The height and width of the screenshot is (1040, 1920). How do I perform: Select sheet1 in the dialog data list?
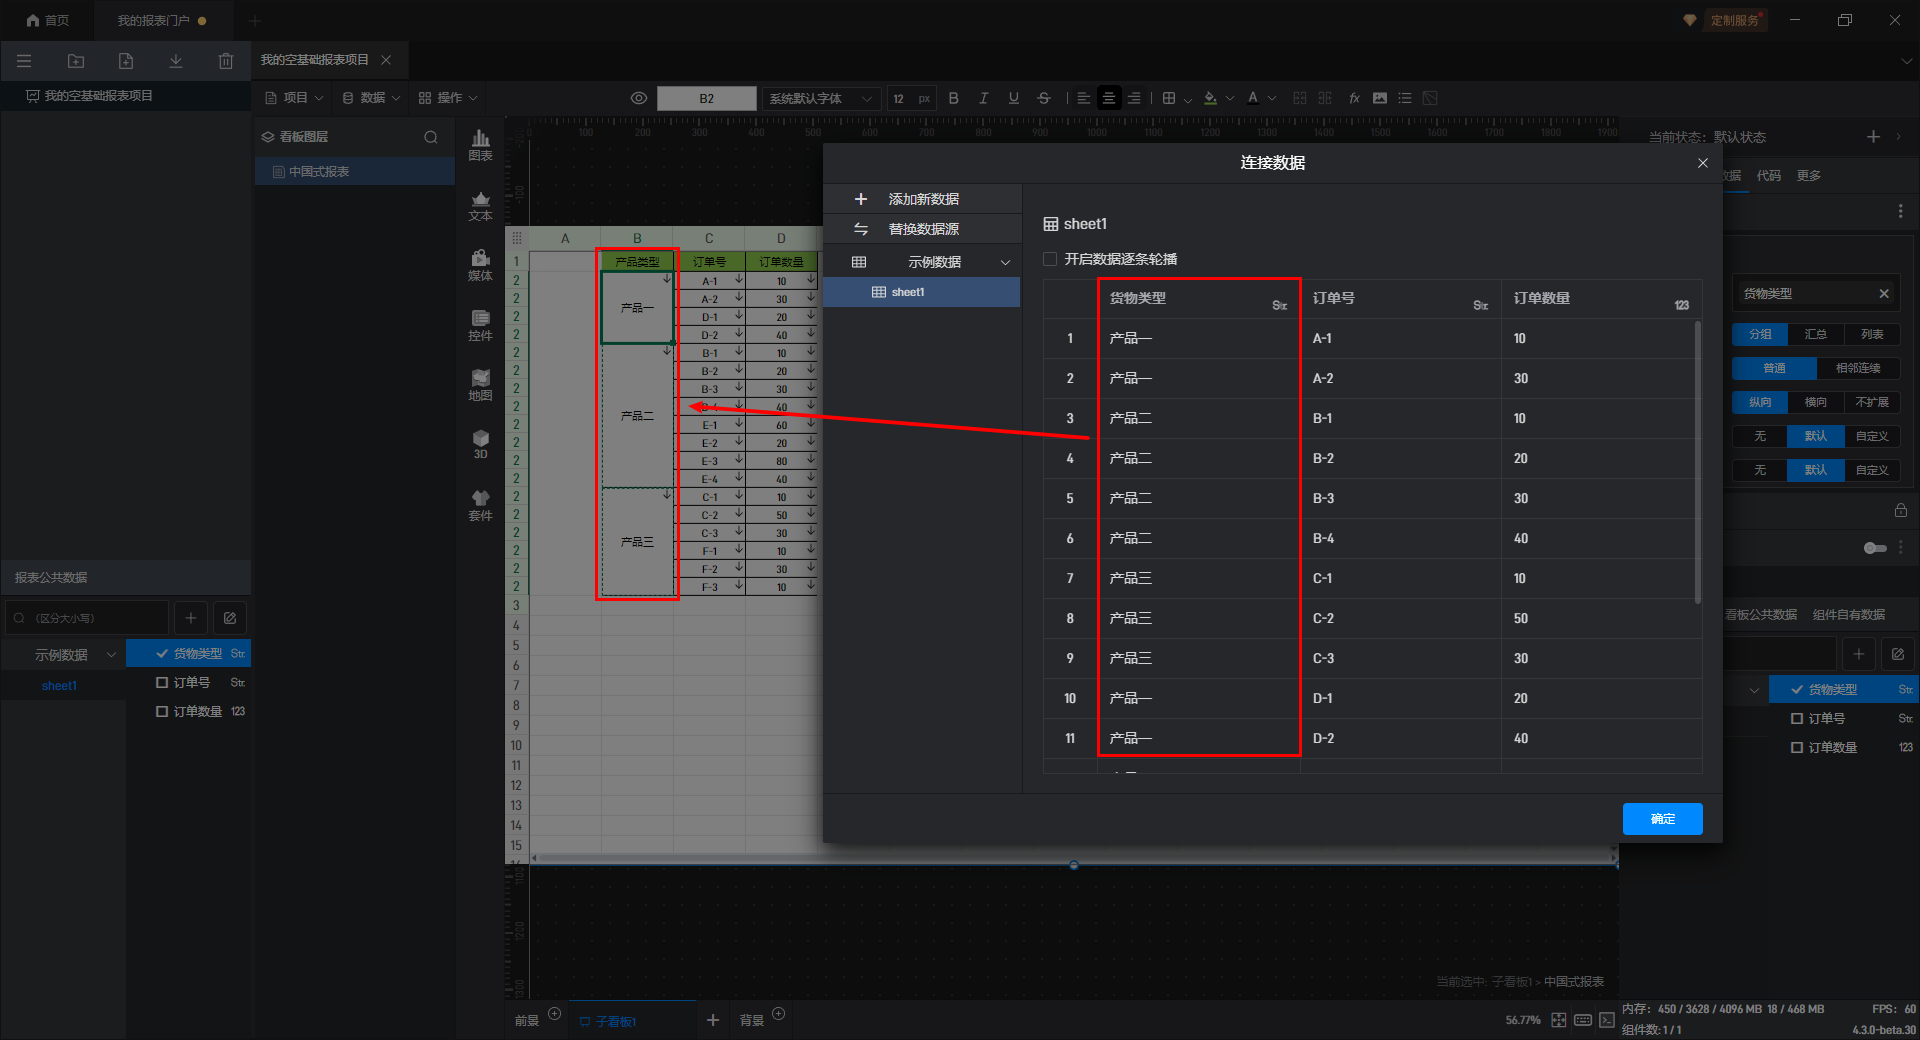click(907, 292)
